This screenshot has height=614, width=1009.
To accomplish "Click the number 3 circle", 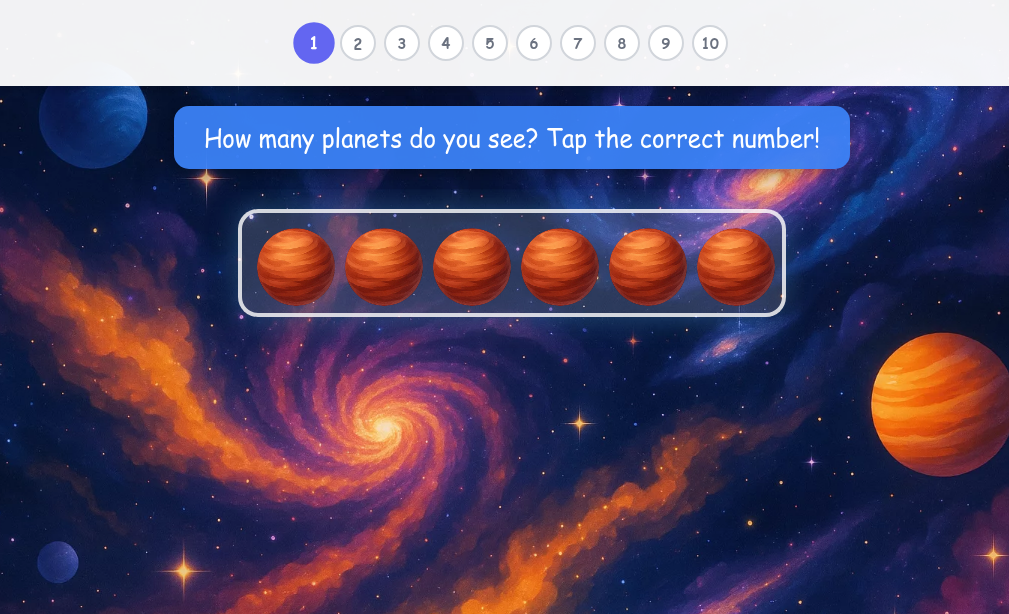I will 401,43.
